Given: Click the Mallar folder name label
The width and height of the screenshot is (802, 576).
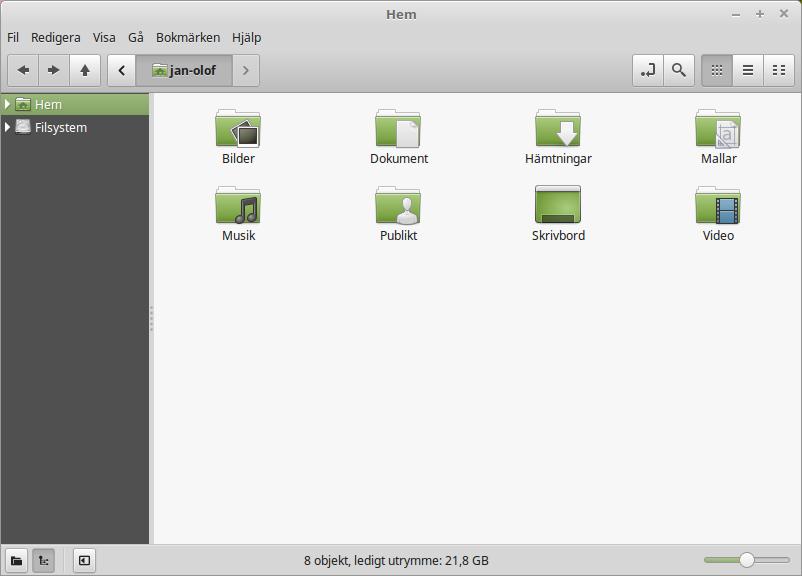Looking at the screenshot, I should 719,159.
